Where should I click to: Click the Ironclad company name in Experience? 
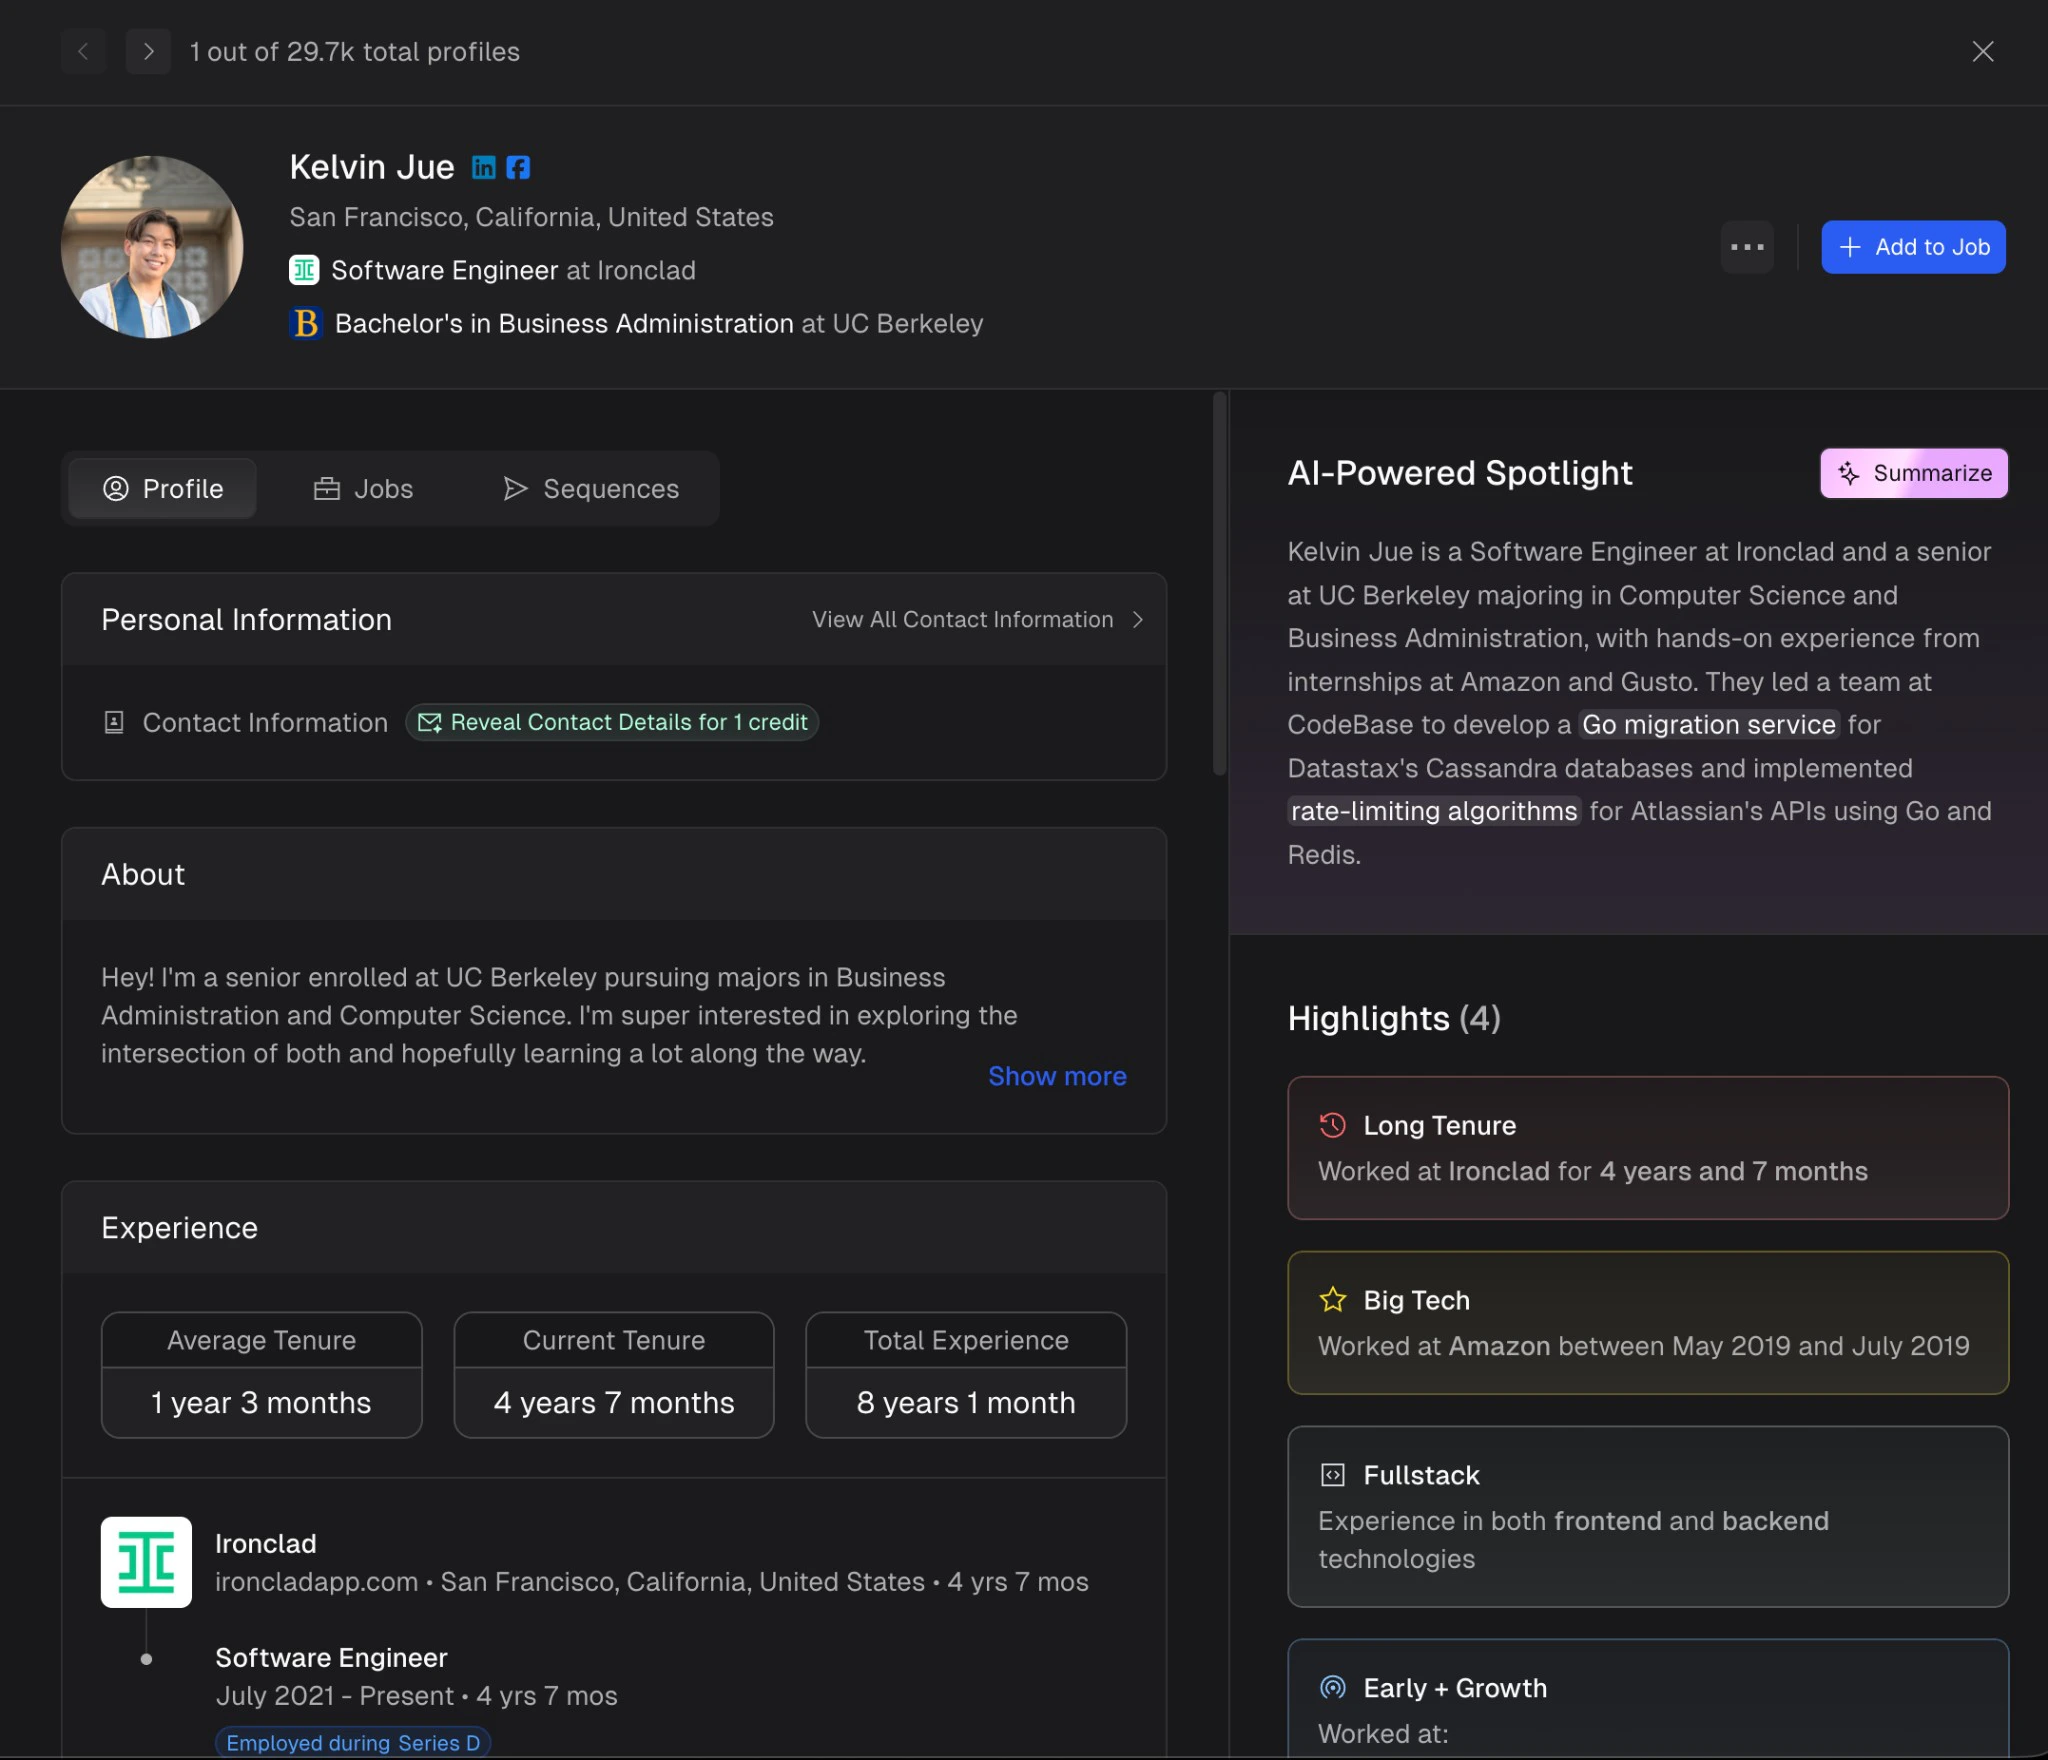coord(266,1543)
